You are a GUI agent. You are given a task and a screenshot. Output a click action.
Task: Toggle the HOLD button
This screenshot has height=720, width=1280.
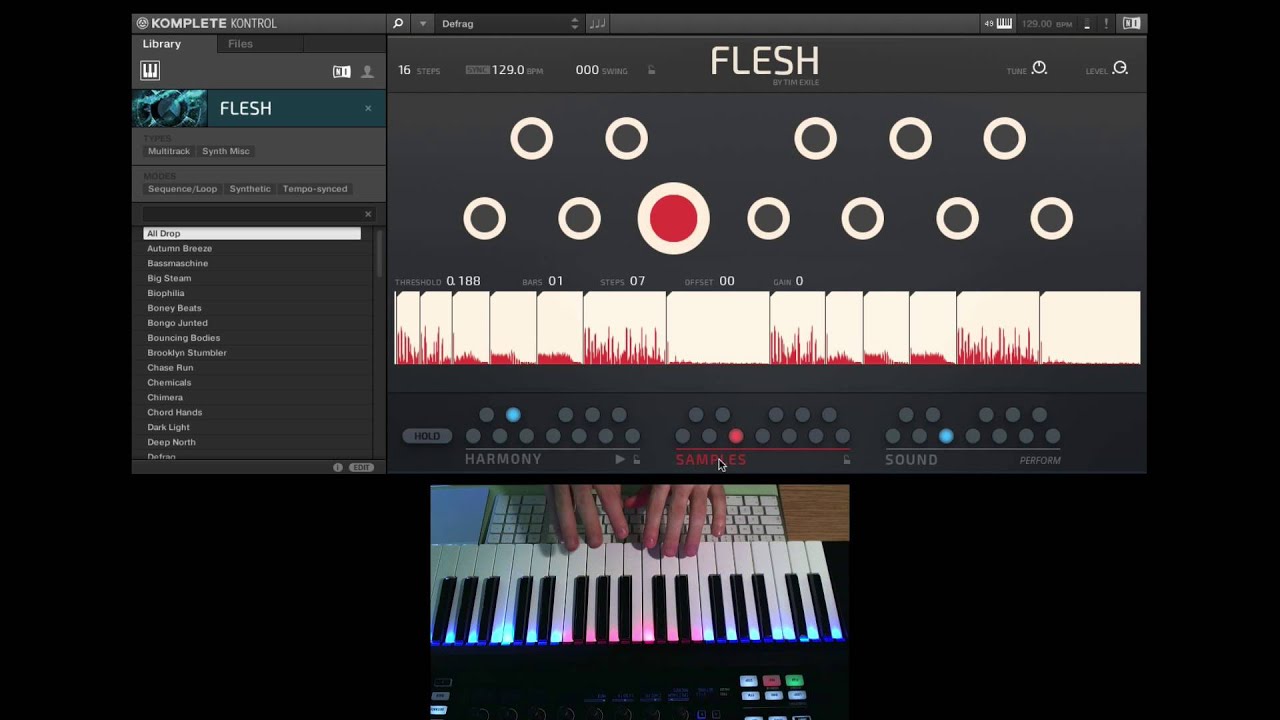point(427,436)
